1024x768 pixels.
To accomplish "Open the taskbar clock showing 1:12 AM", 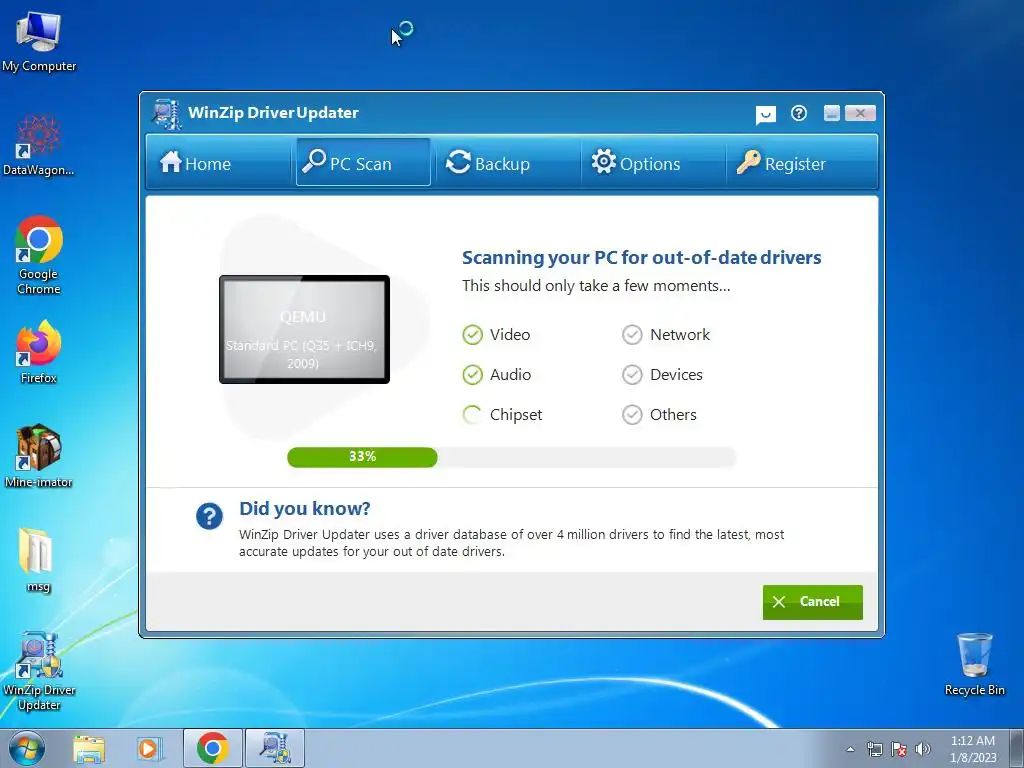I will [973, 749].
